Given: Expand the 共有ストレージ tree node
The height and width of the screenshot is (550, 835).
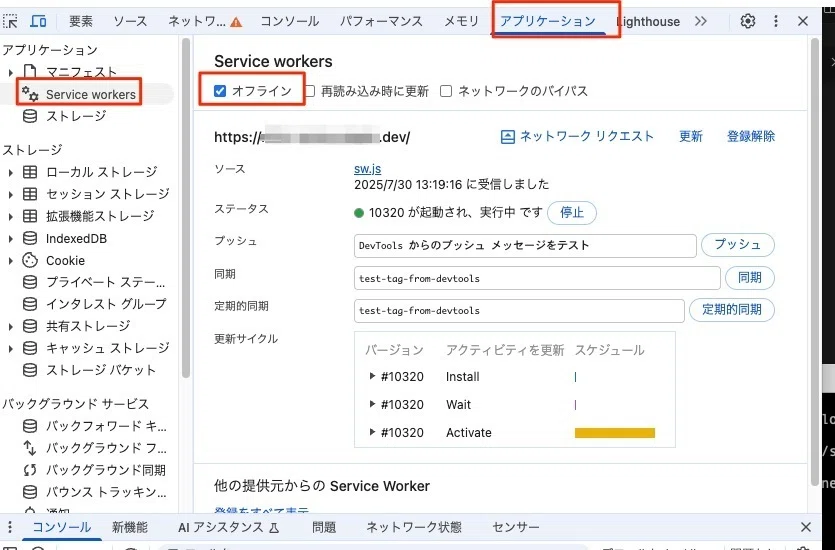Looking at the screenshot, I should click(x=10, y=326).
